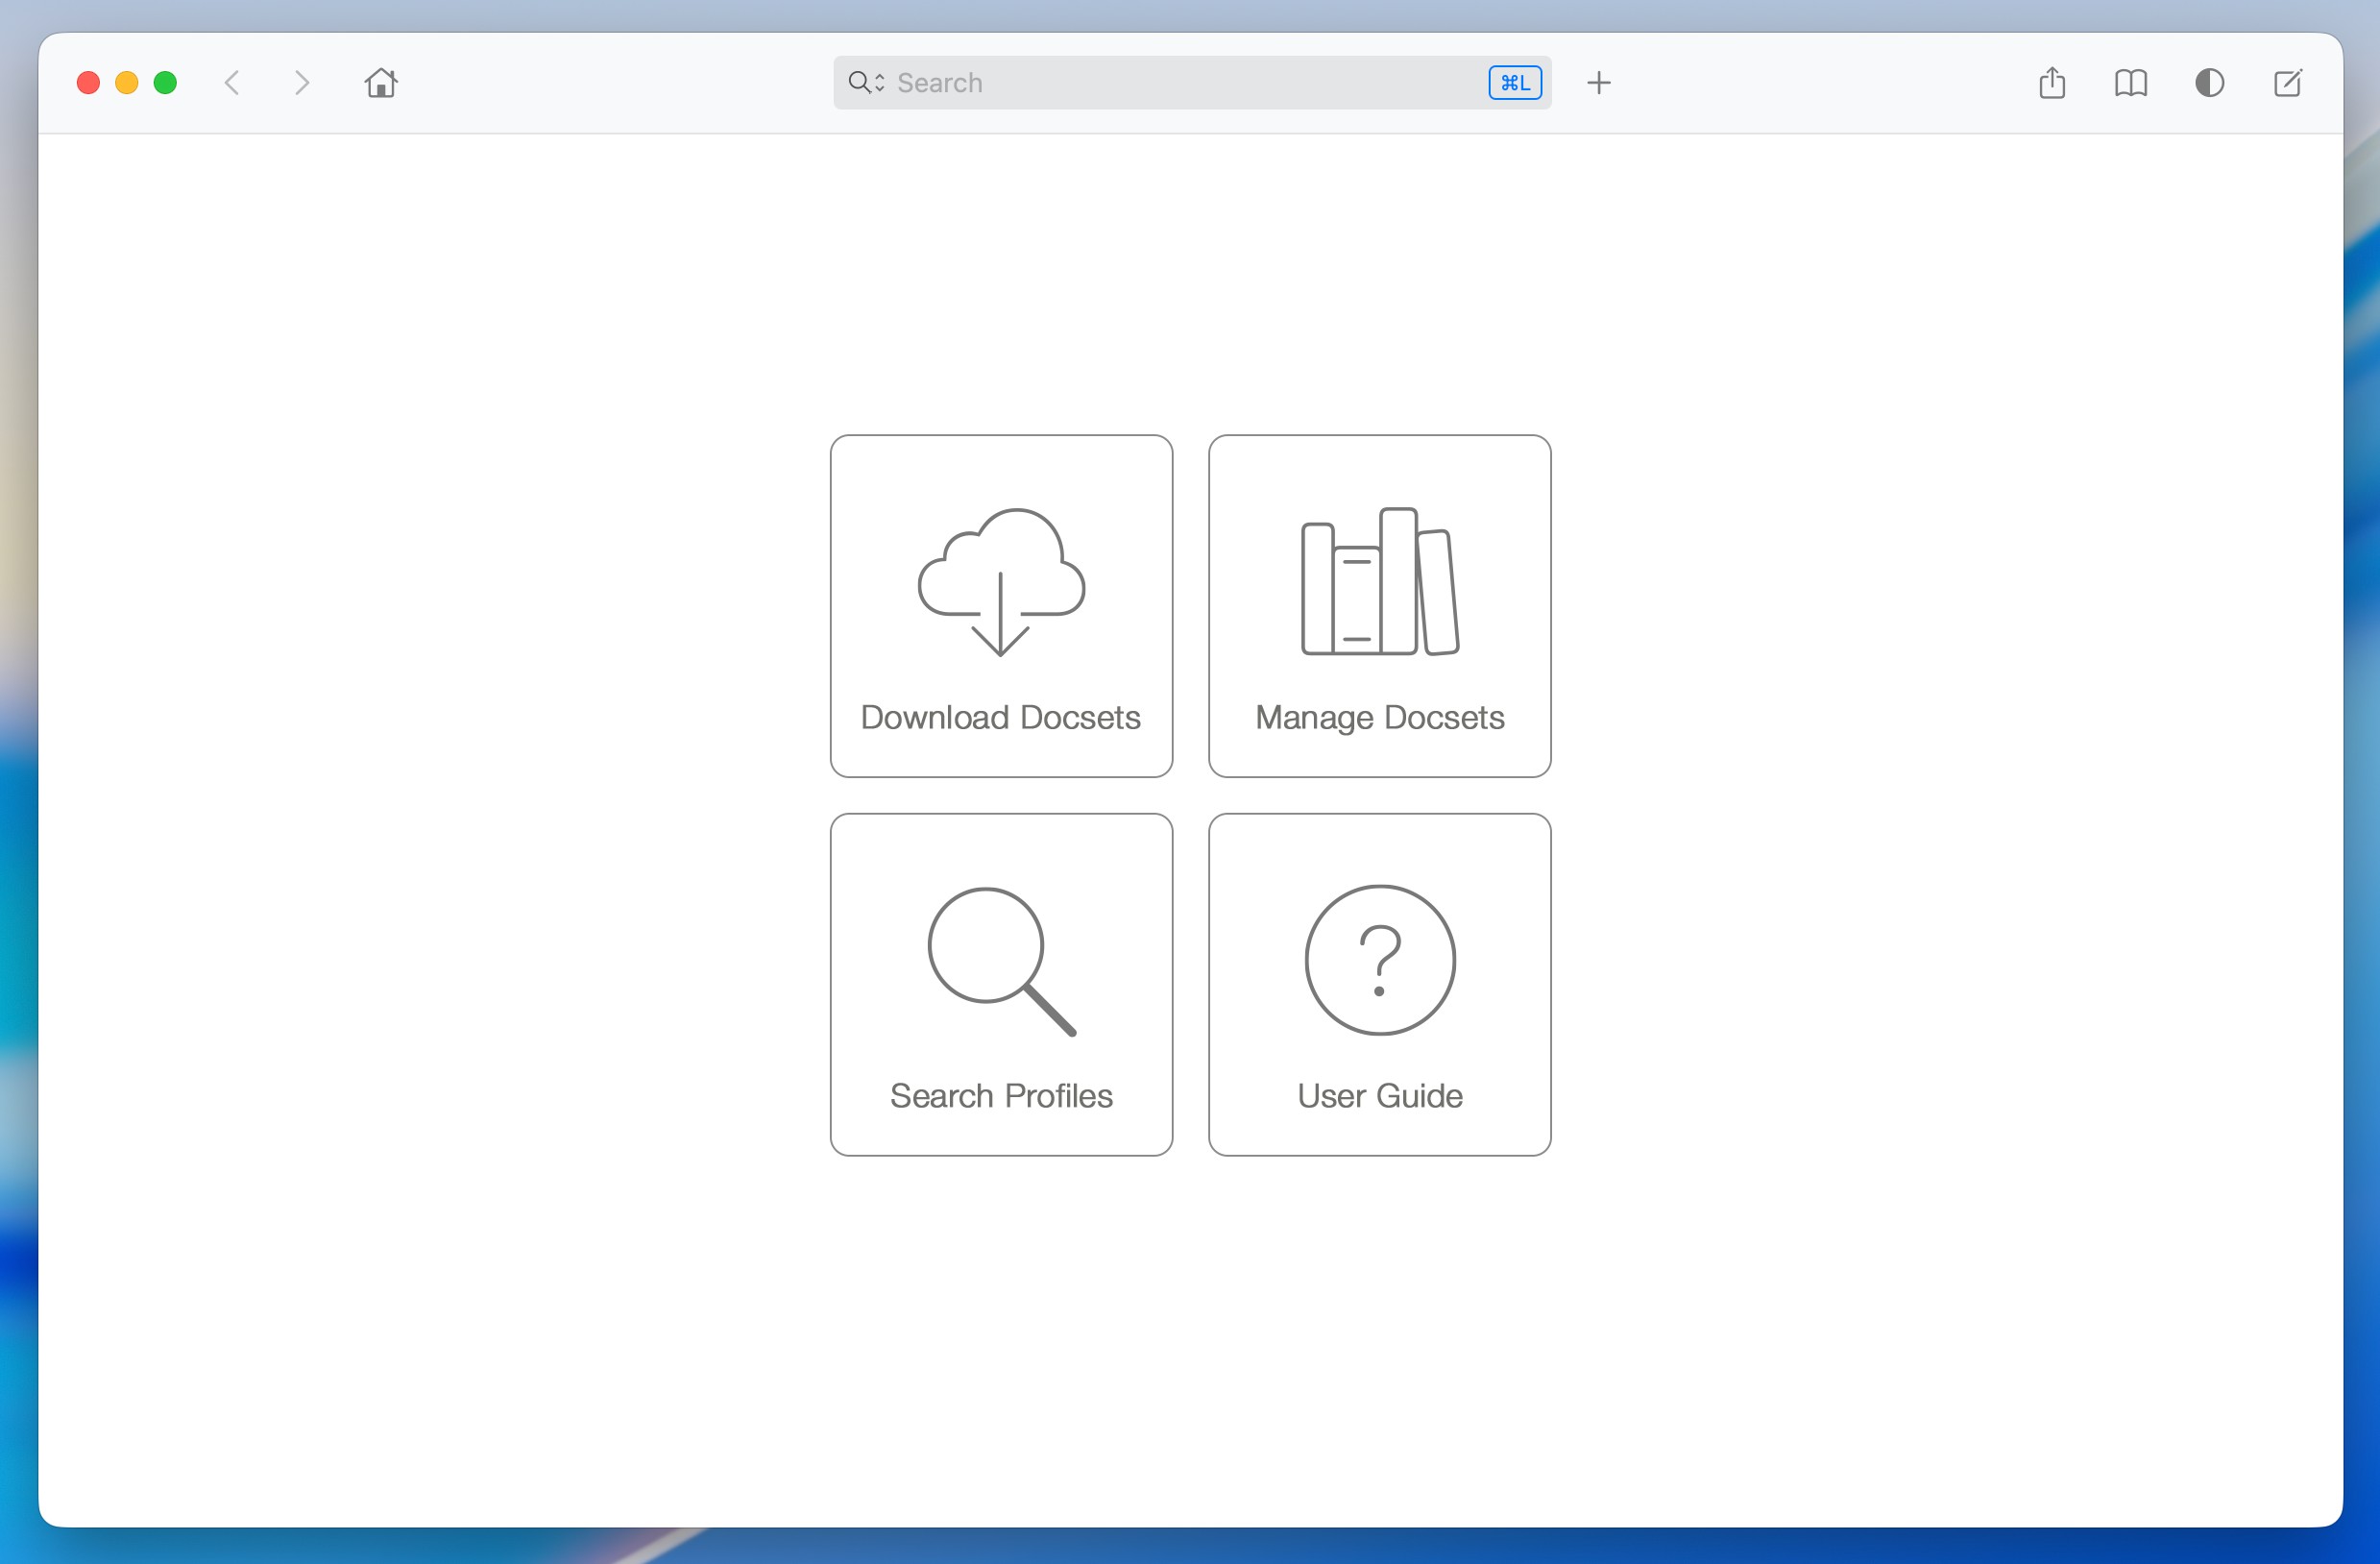The image size is (2380, 1564).
Task: Select the Search Profiles text
Action: 1001,1096
